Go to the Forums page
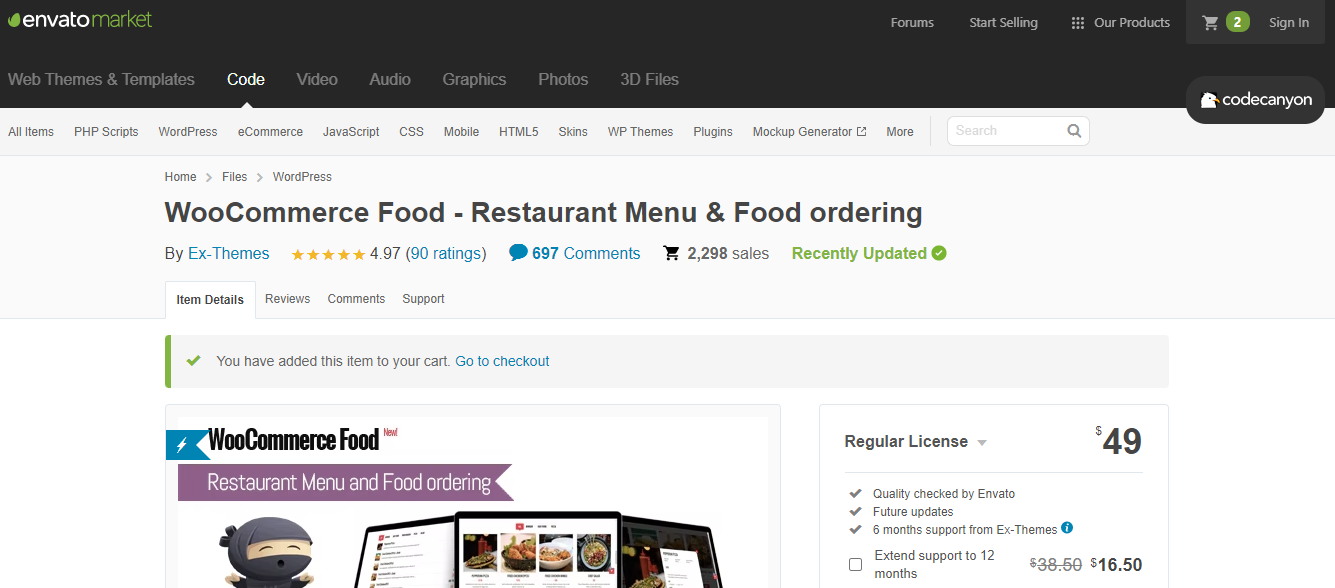Screen dimensions: 1335x588 tap(912, 23)
